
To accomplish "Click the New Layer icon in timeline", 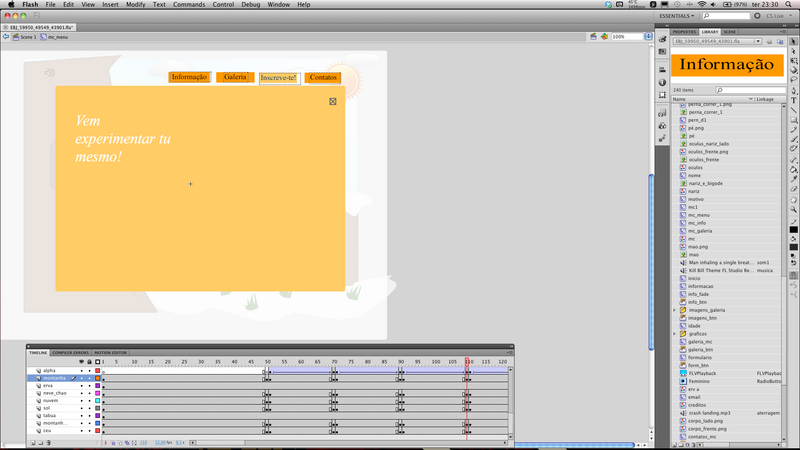I will tap(33, 442).
